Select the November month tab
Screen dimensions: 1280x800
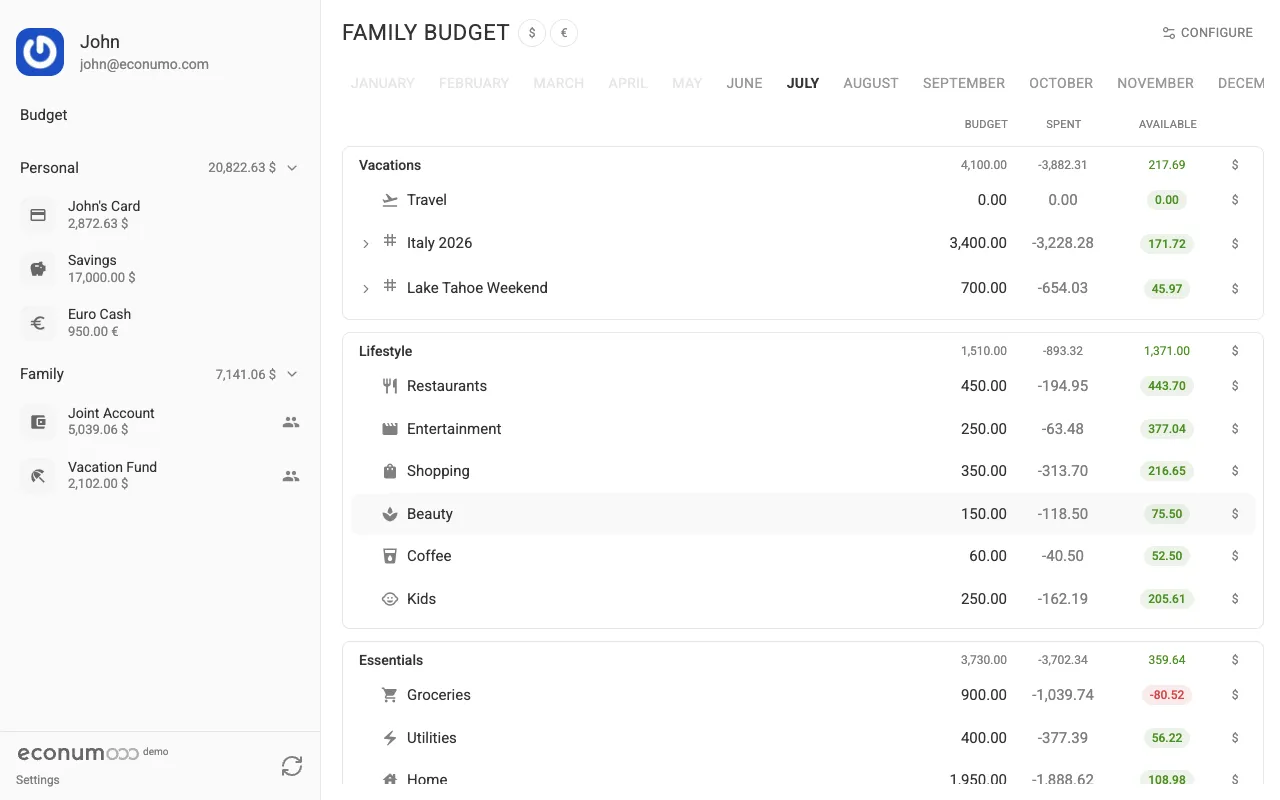[x=1155, y=83]
